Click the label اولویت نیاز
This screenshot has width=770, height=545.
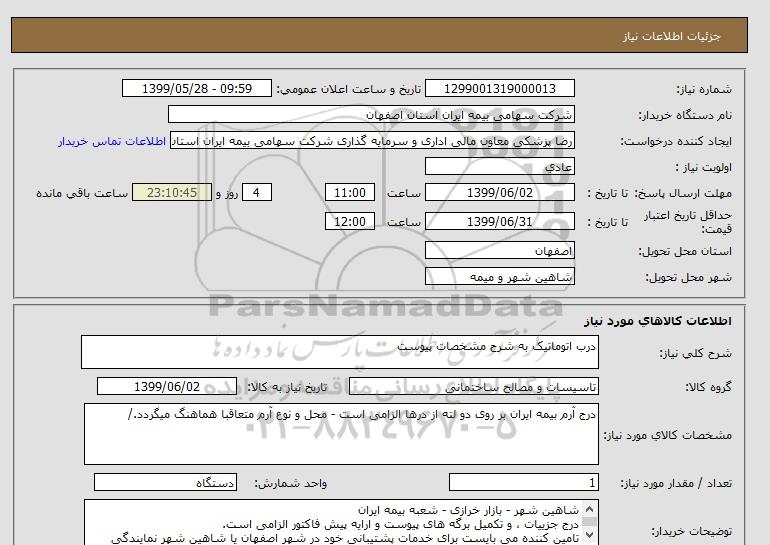click(703, 167)
